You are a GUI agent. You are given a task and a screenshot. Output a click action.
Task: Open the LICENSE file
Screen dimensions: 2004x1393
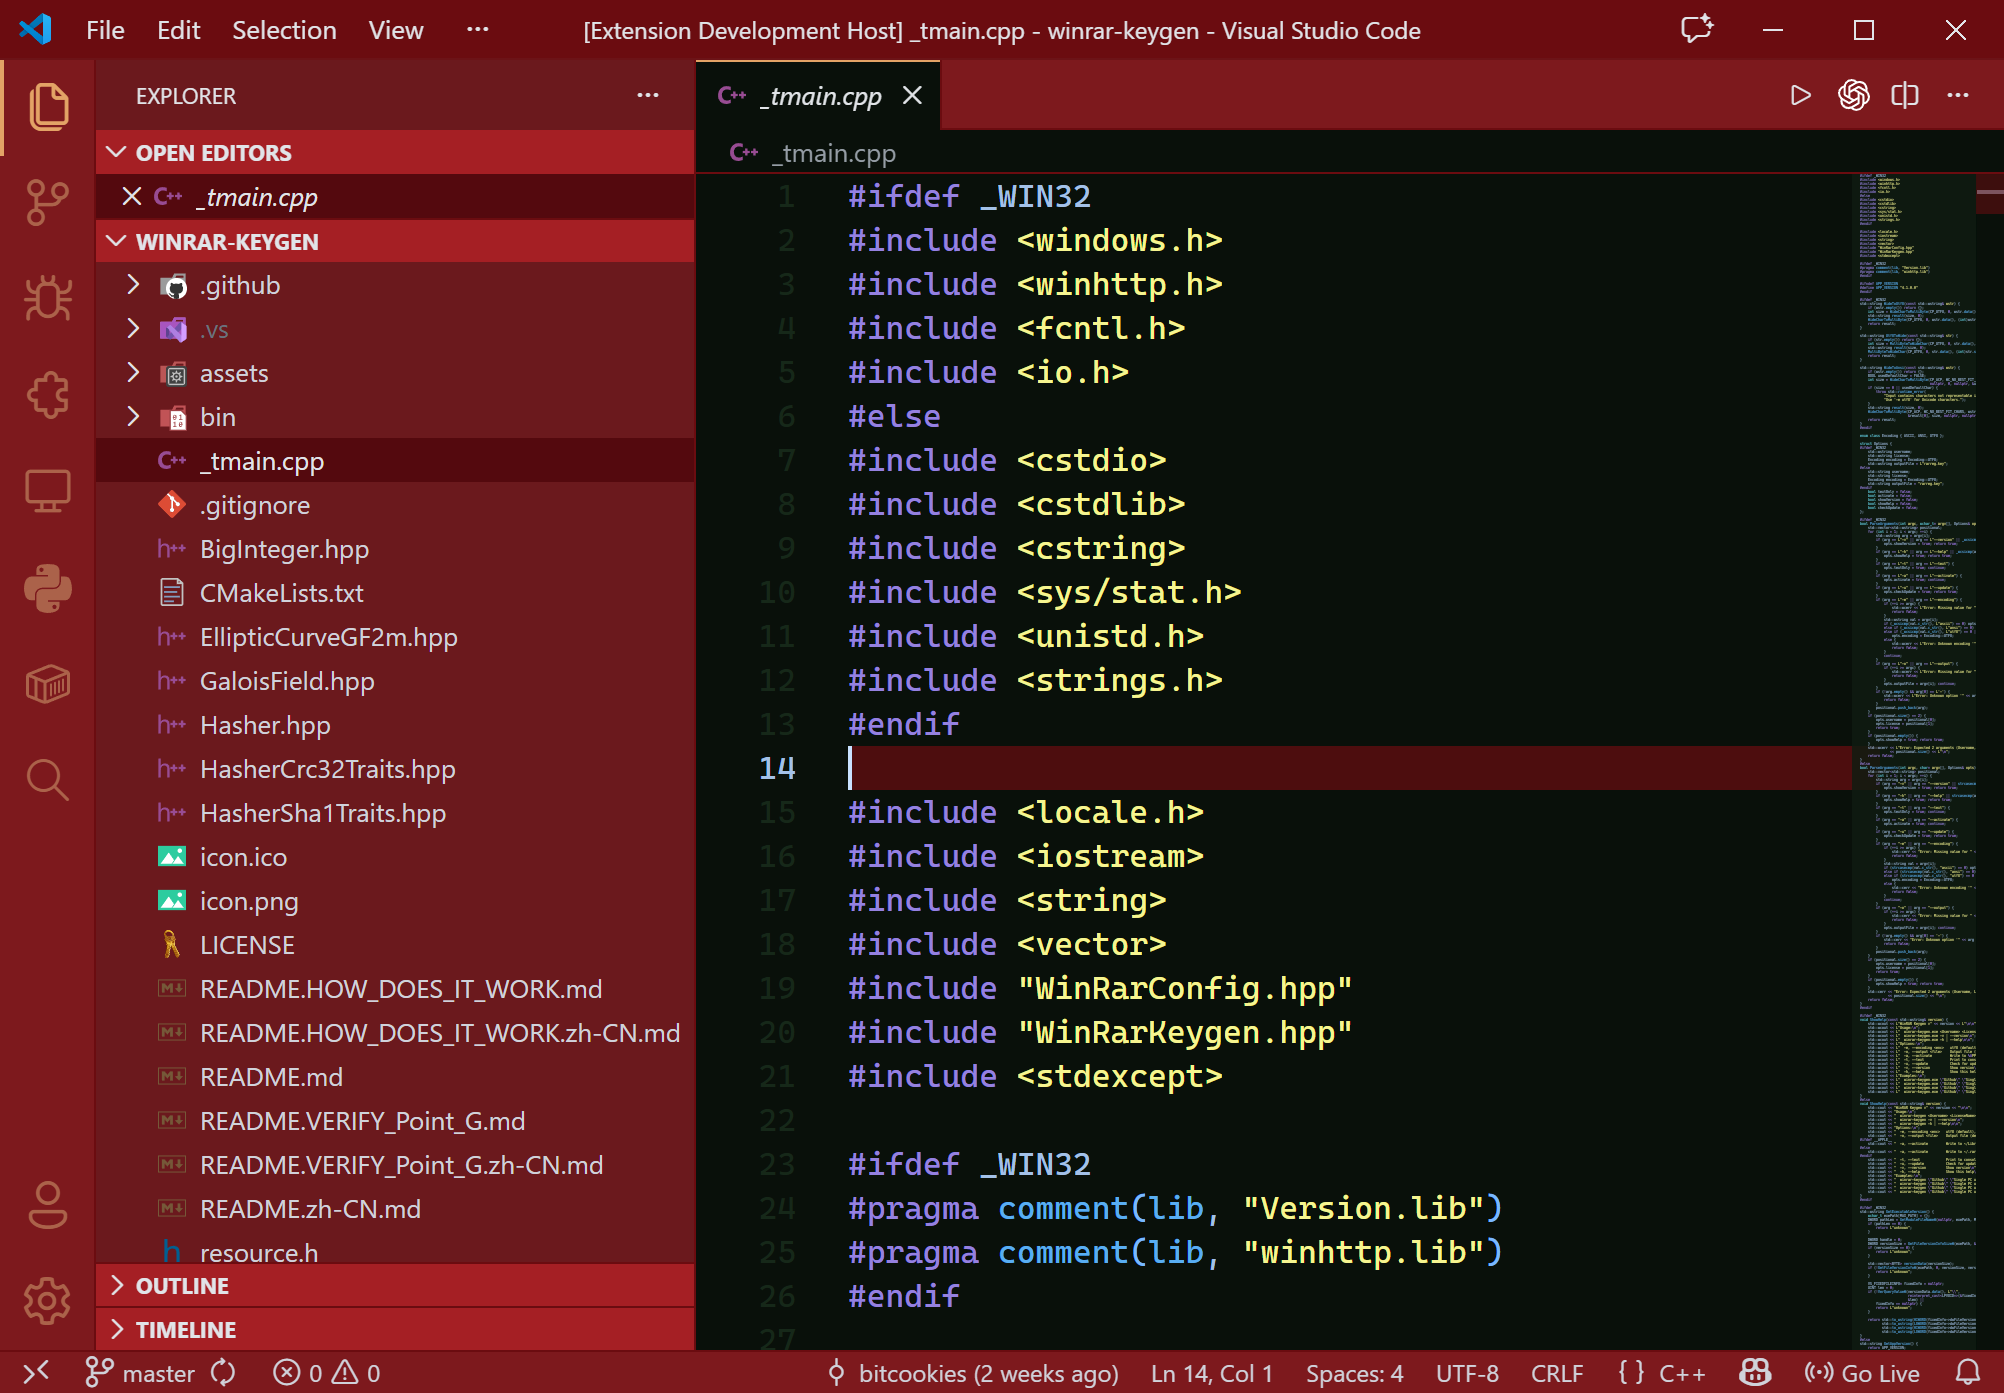click(x=396, y=945)
